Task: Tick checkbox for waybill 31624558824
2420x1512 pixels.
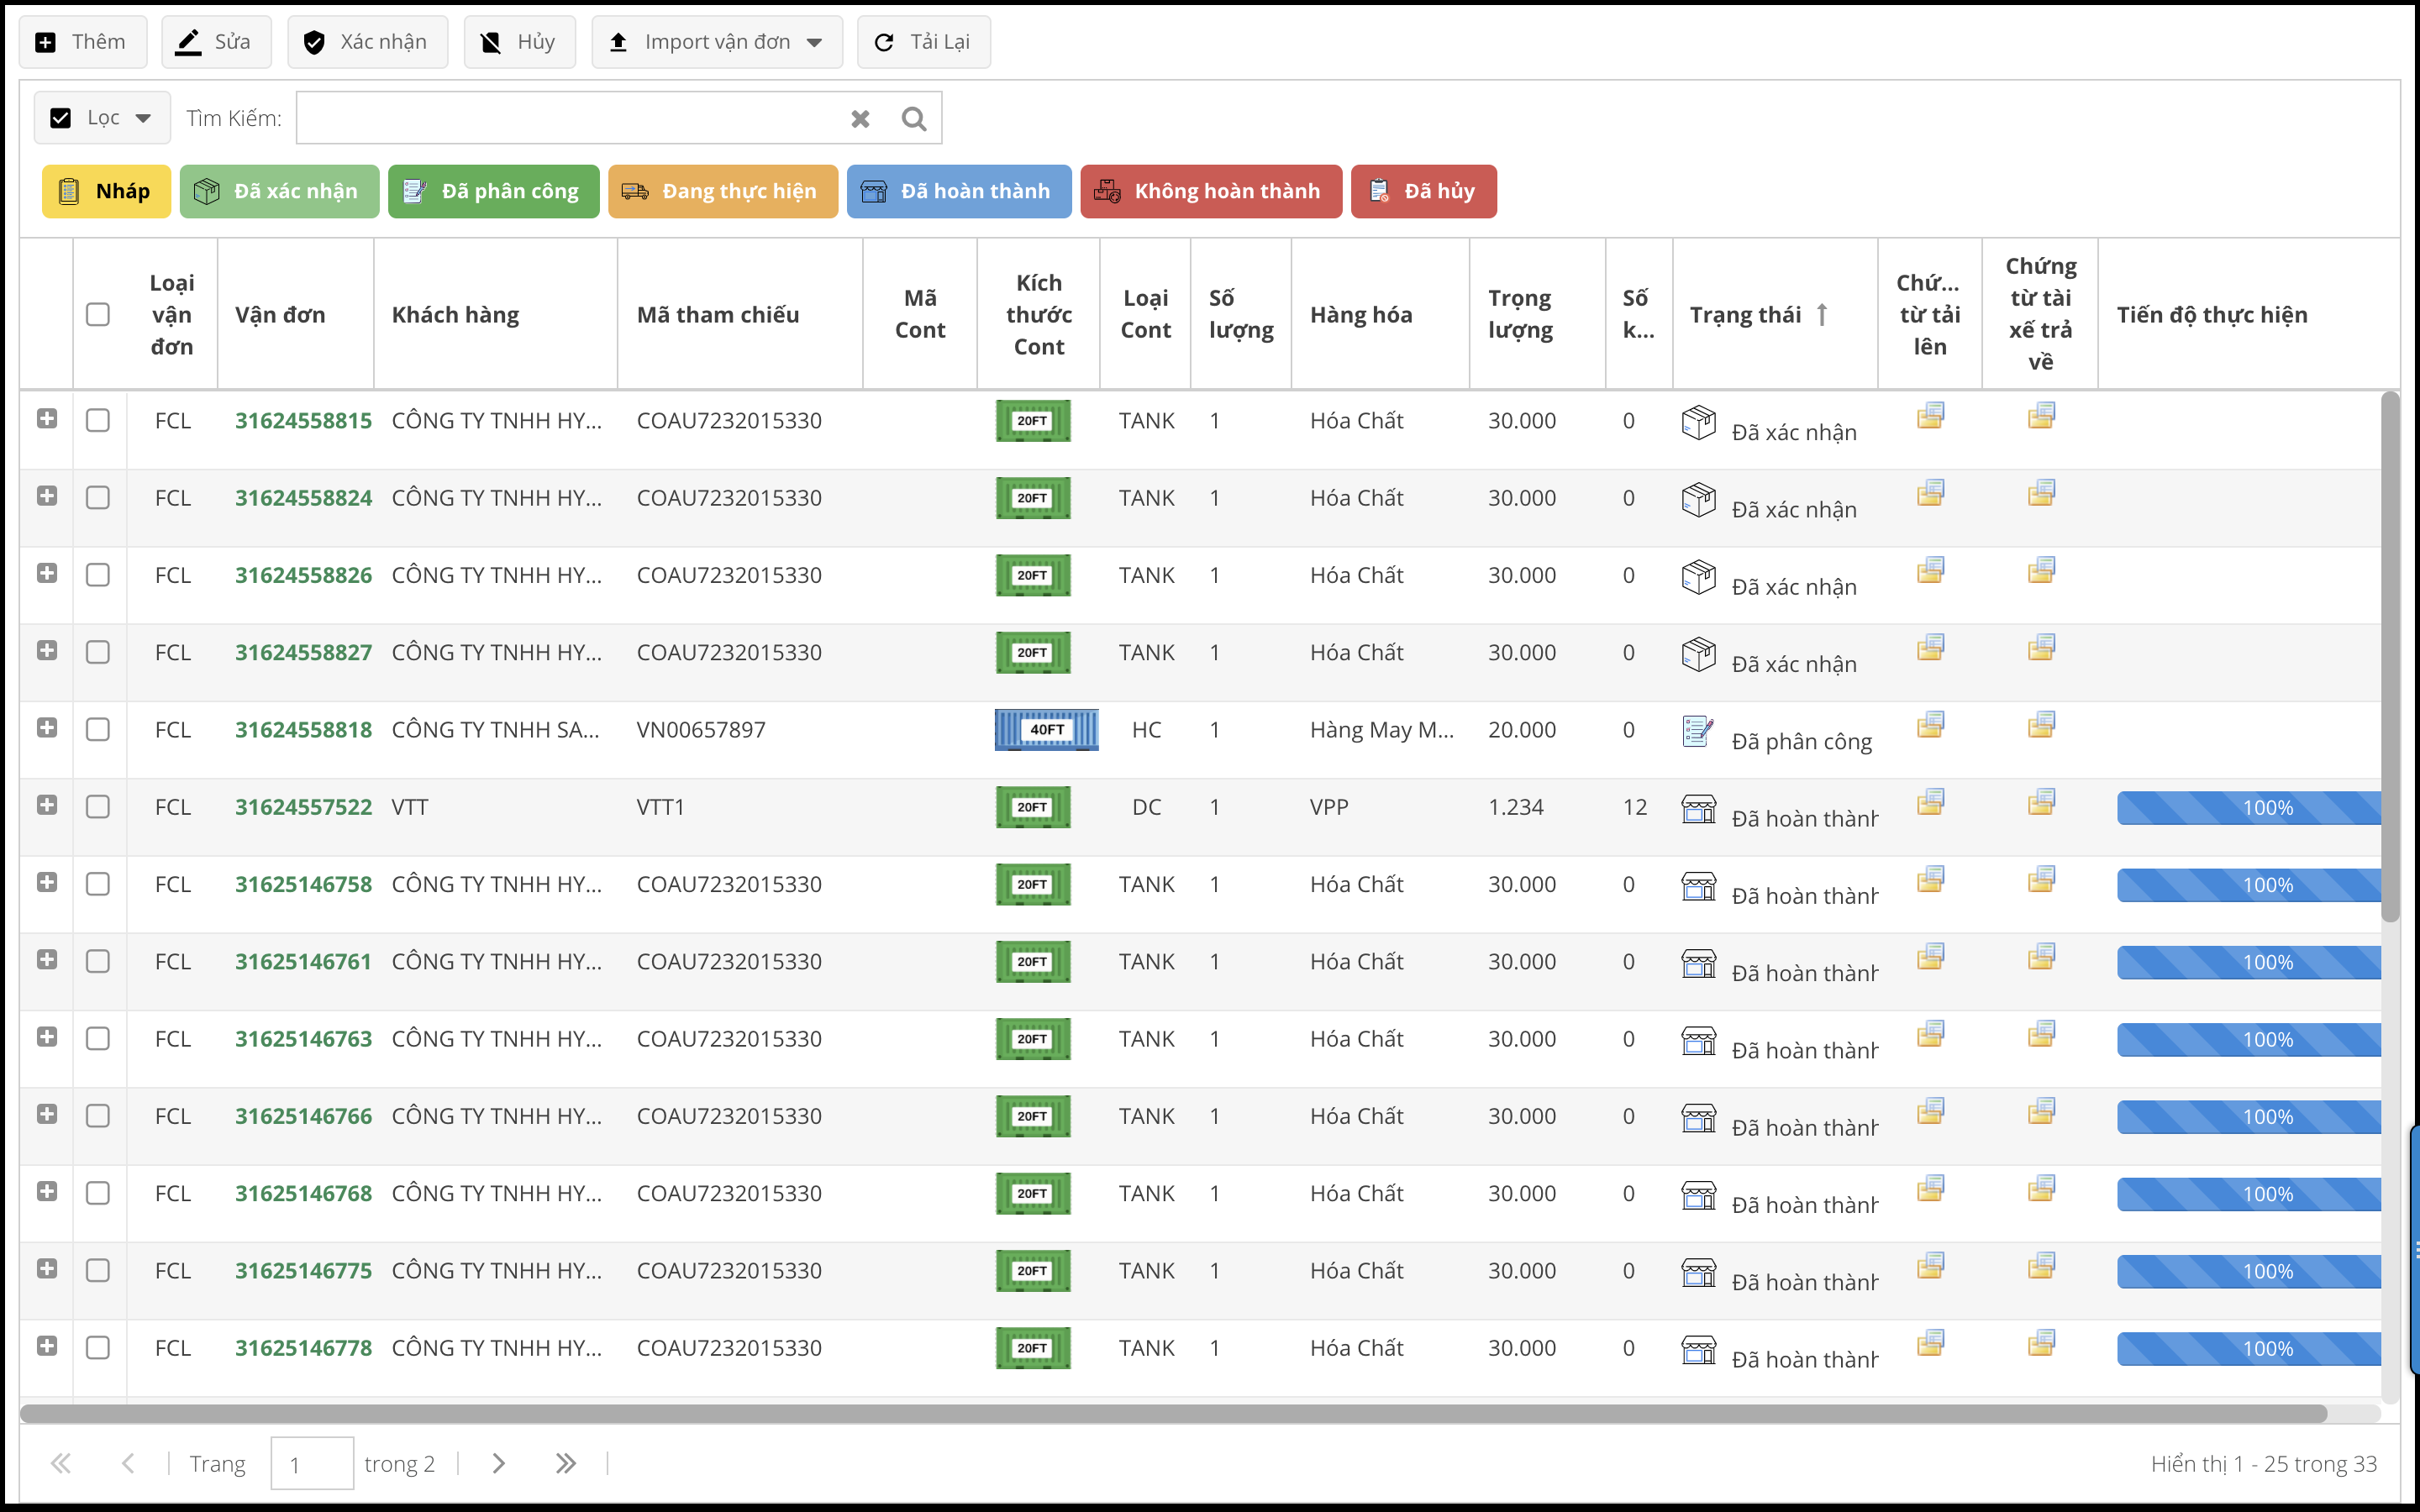Action: click(98, 498)
